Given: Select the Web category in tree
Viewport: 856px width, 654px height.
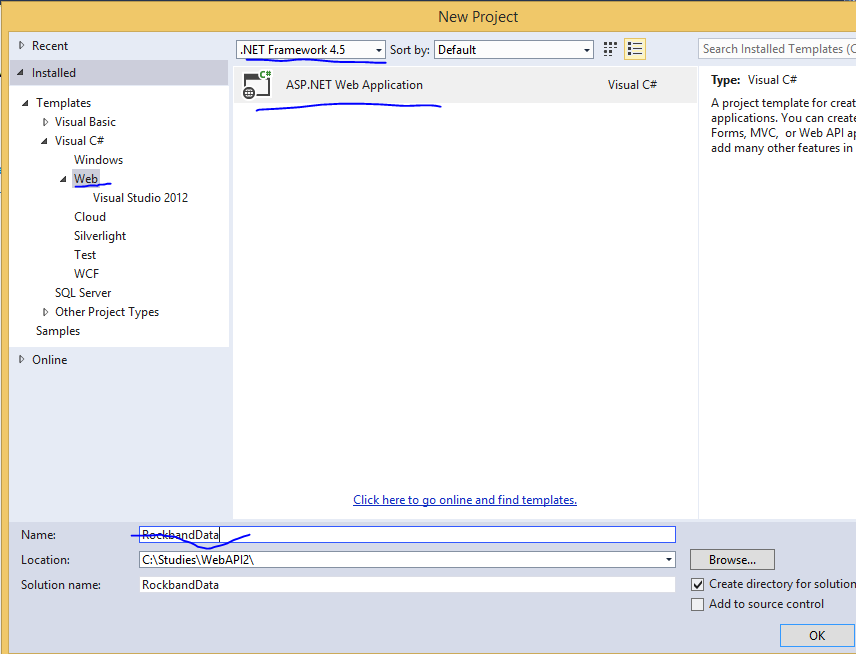Looking at the screenshot, I should tap(86, 179).
